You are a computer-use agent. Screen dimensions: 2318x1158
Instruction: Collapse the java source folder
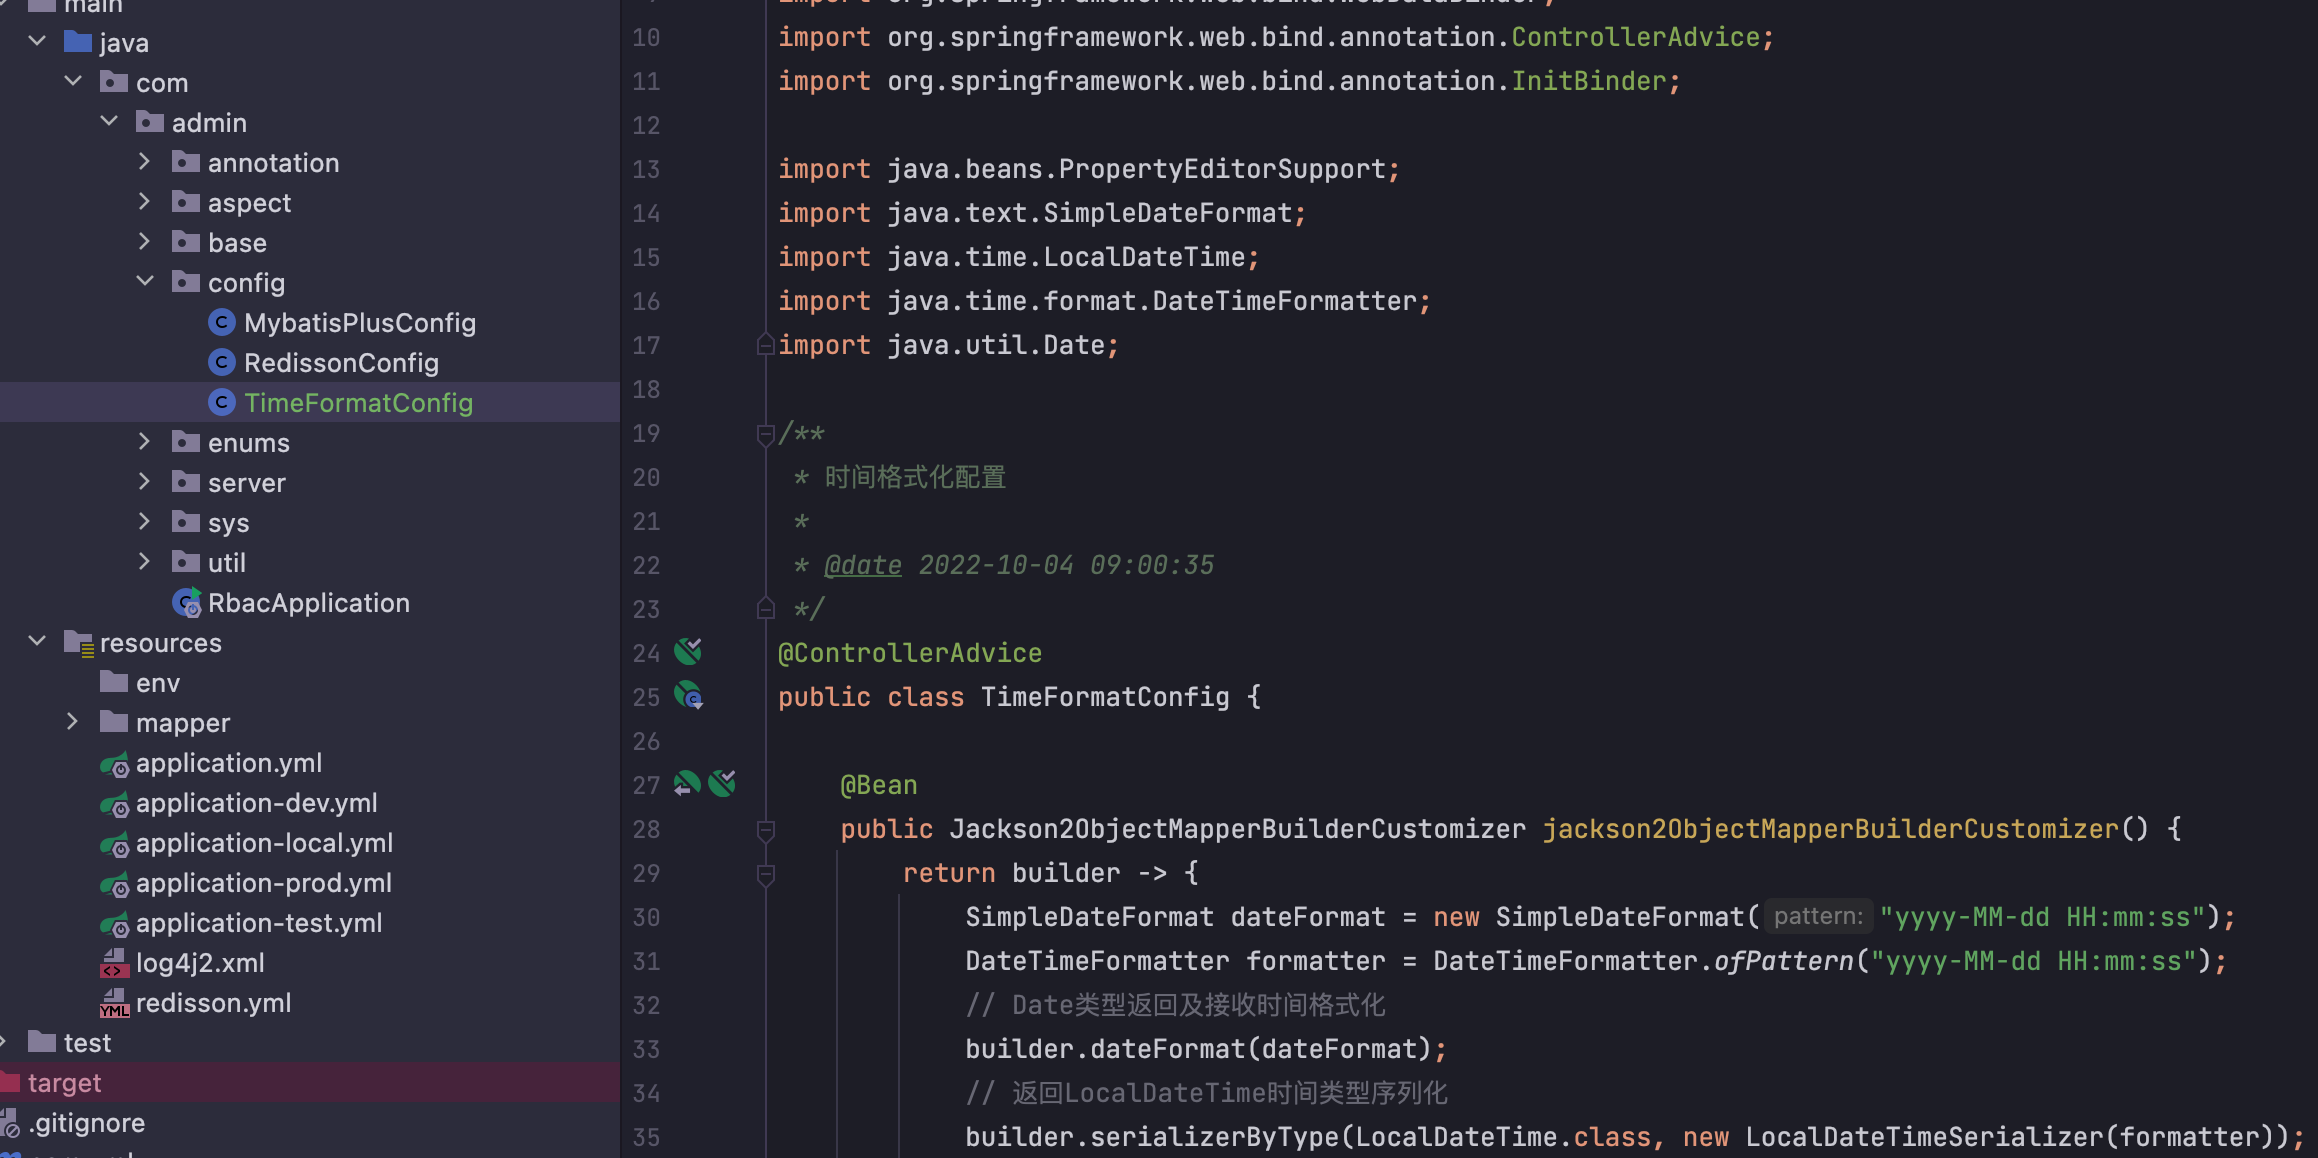pyautogui.click(x=38, y=42)
